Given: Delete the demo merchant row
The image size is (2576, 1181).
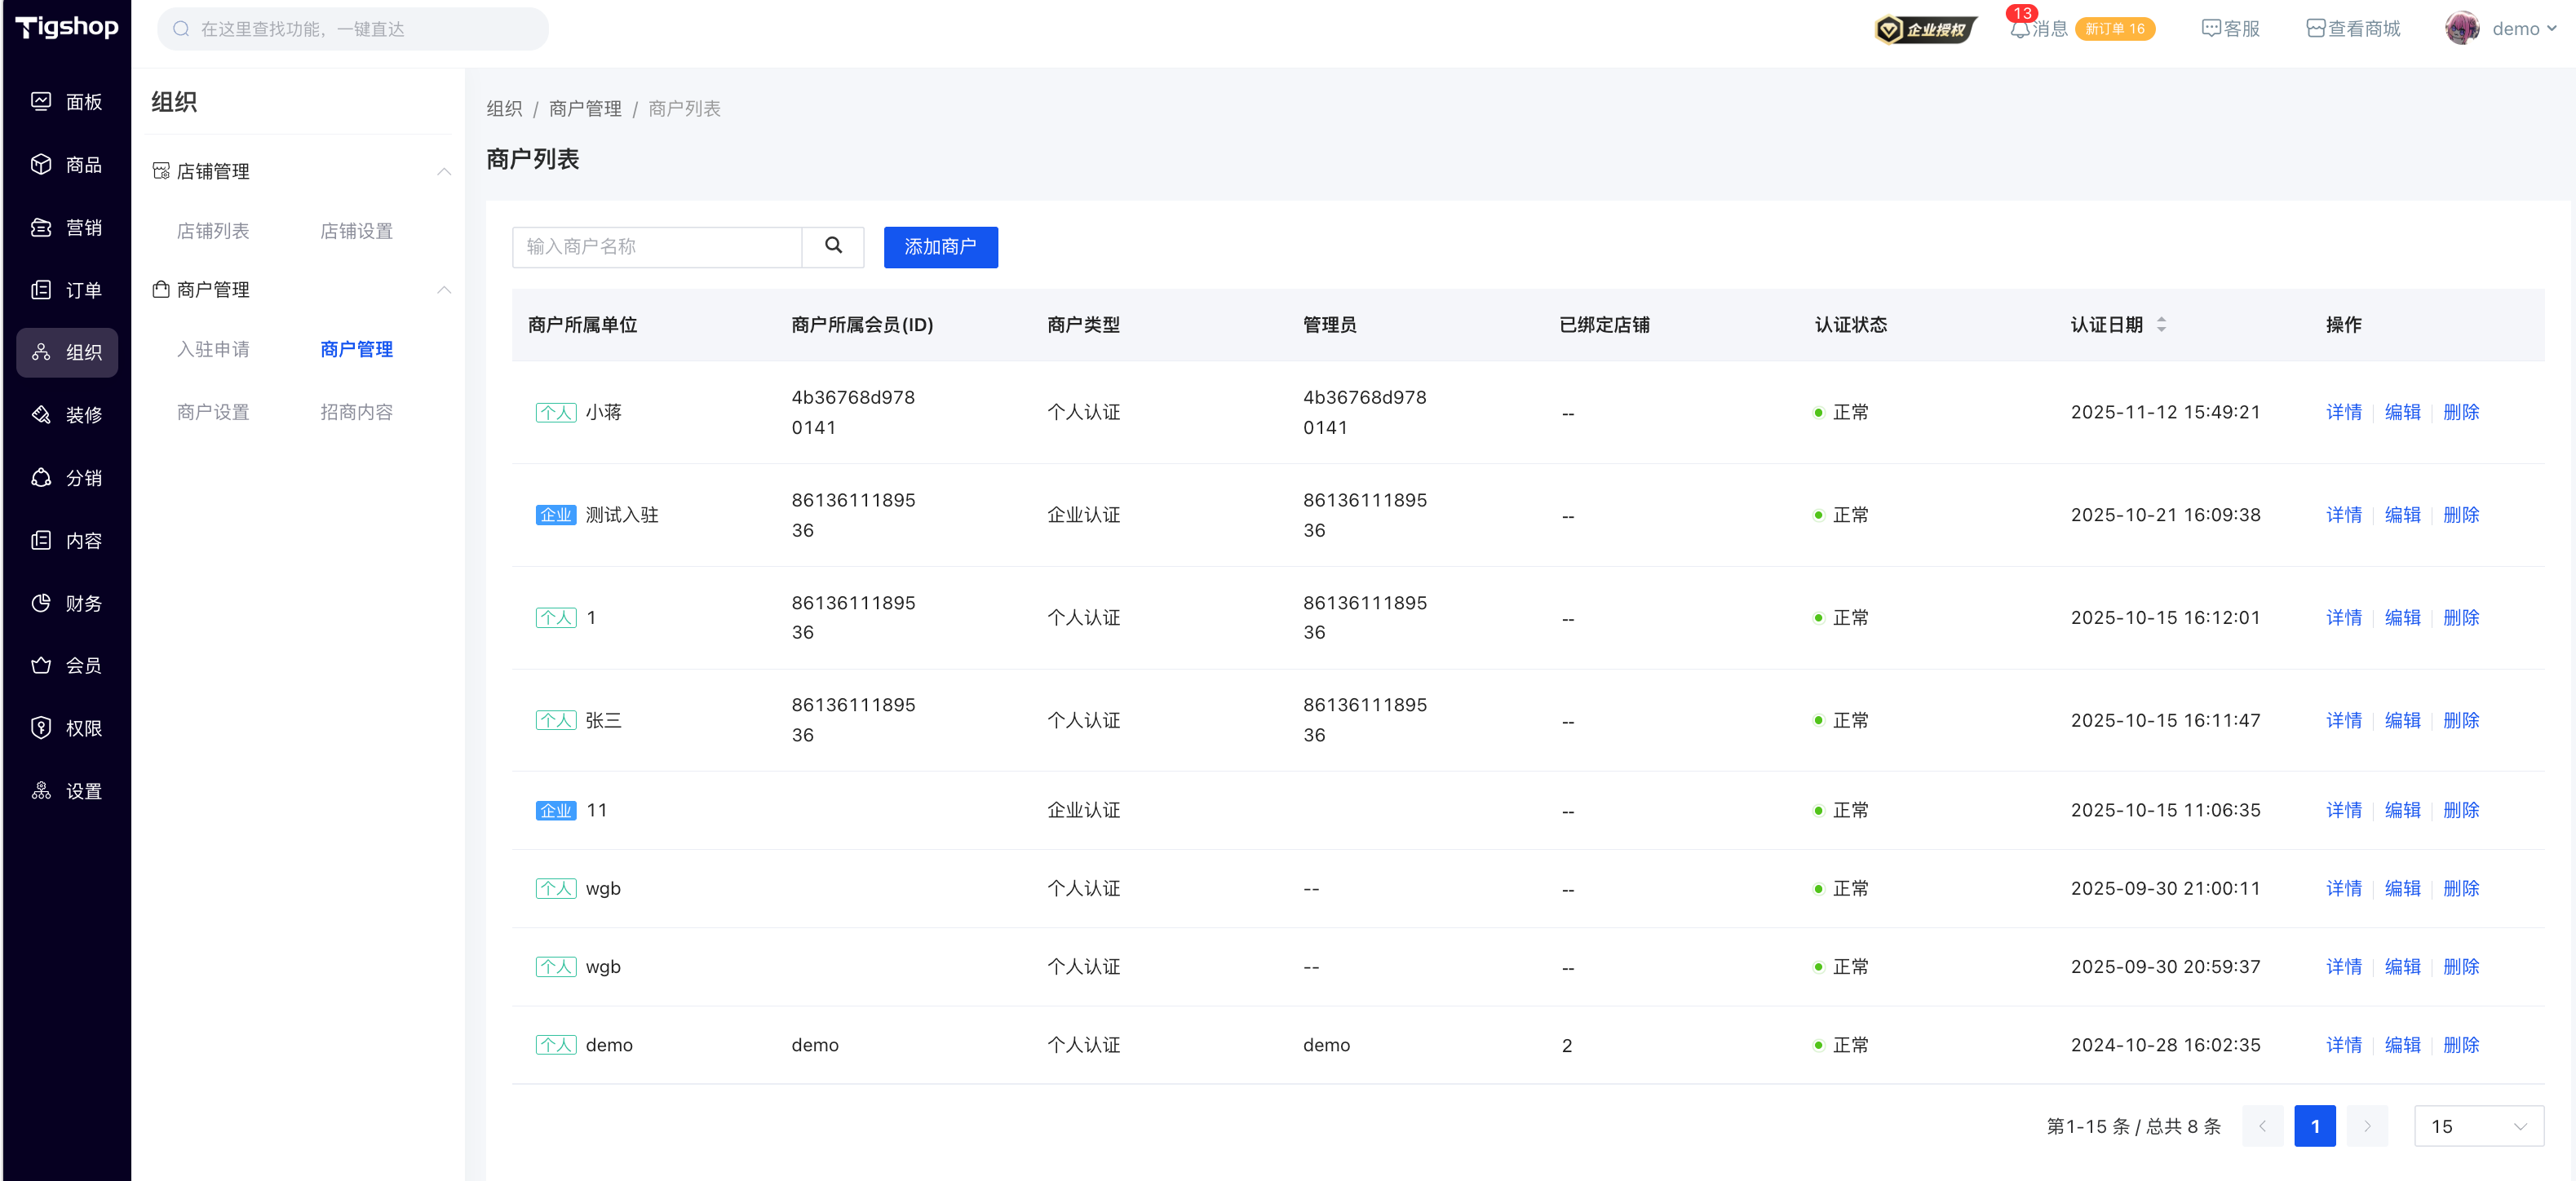Looking at the screenshot, I should pos(2460,1044).
